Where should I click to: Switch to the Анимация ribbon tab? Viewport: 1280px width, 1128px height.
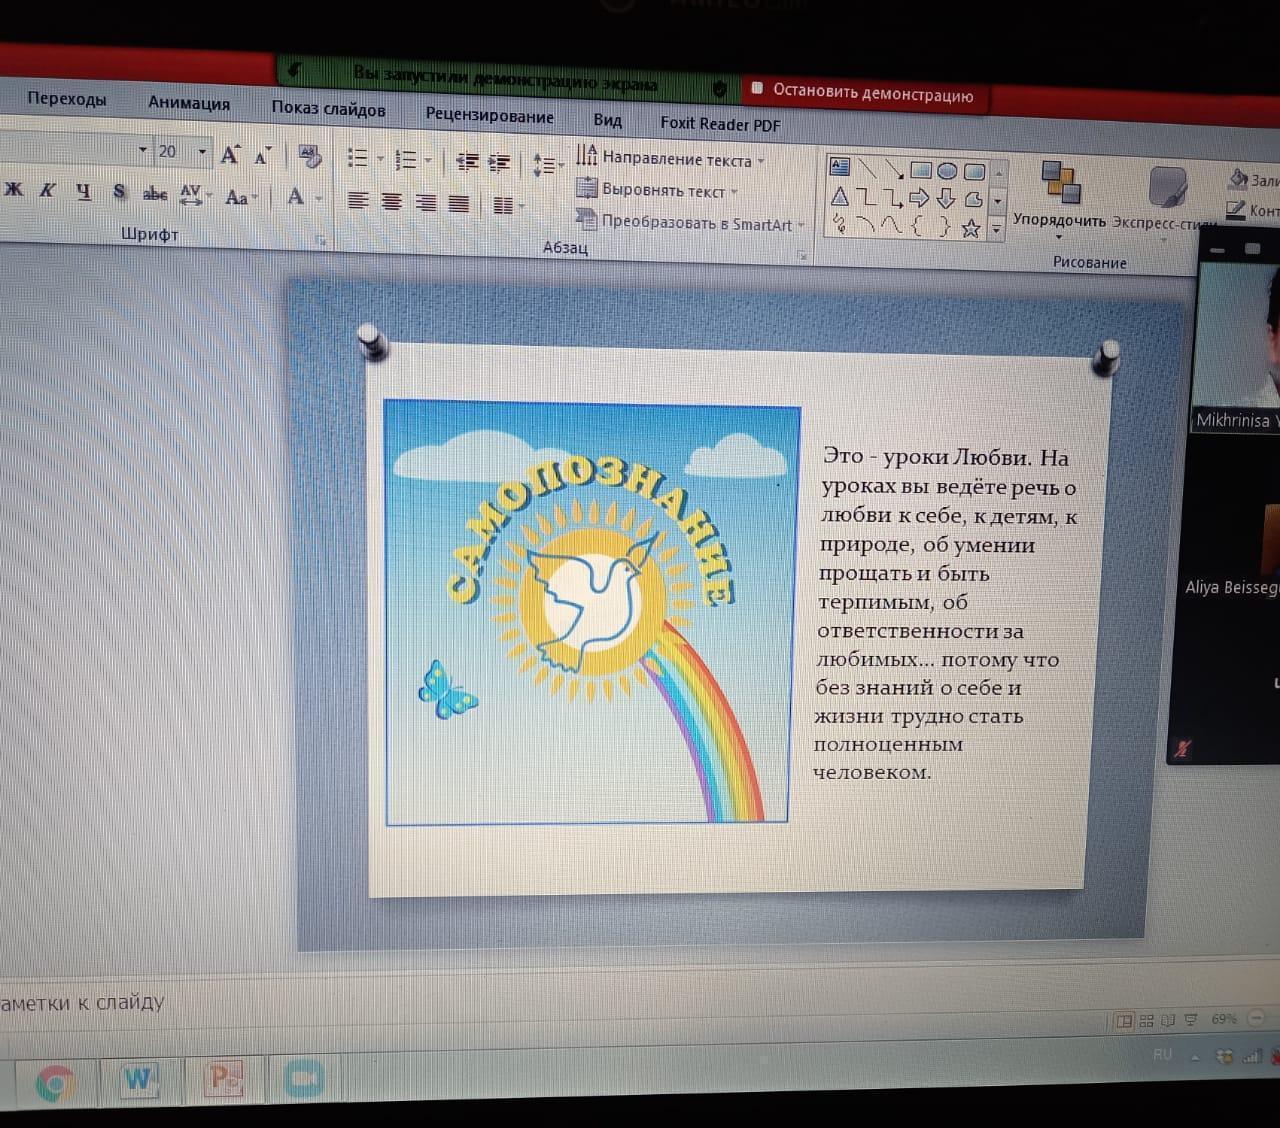[x=188, y=103]
